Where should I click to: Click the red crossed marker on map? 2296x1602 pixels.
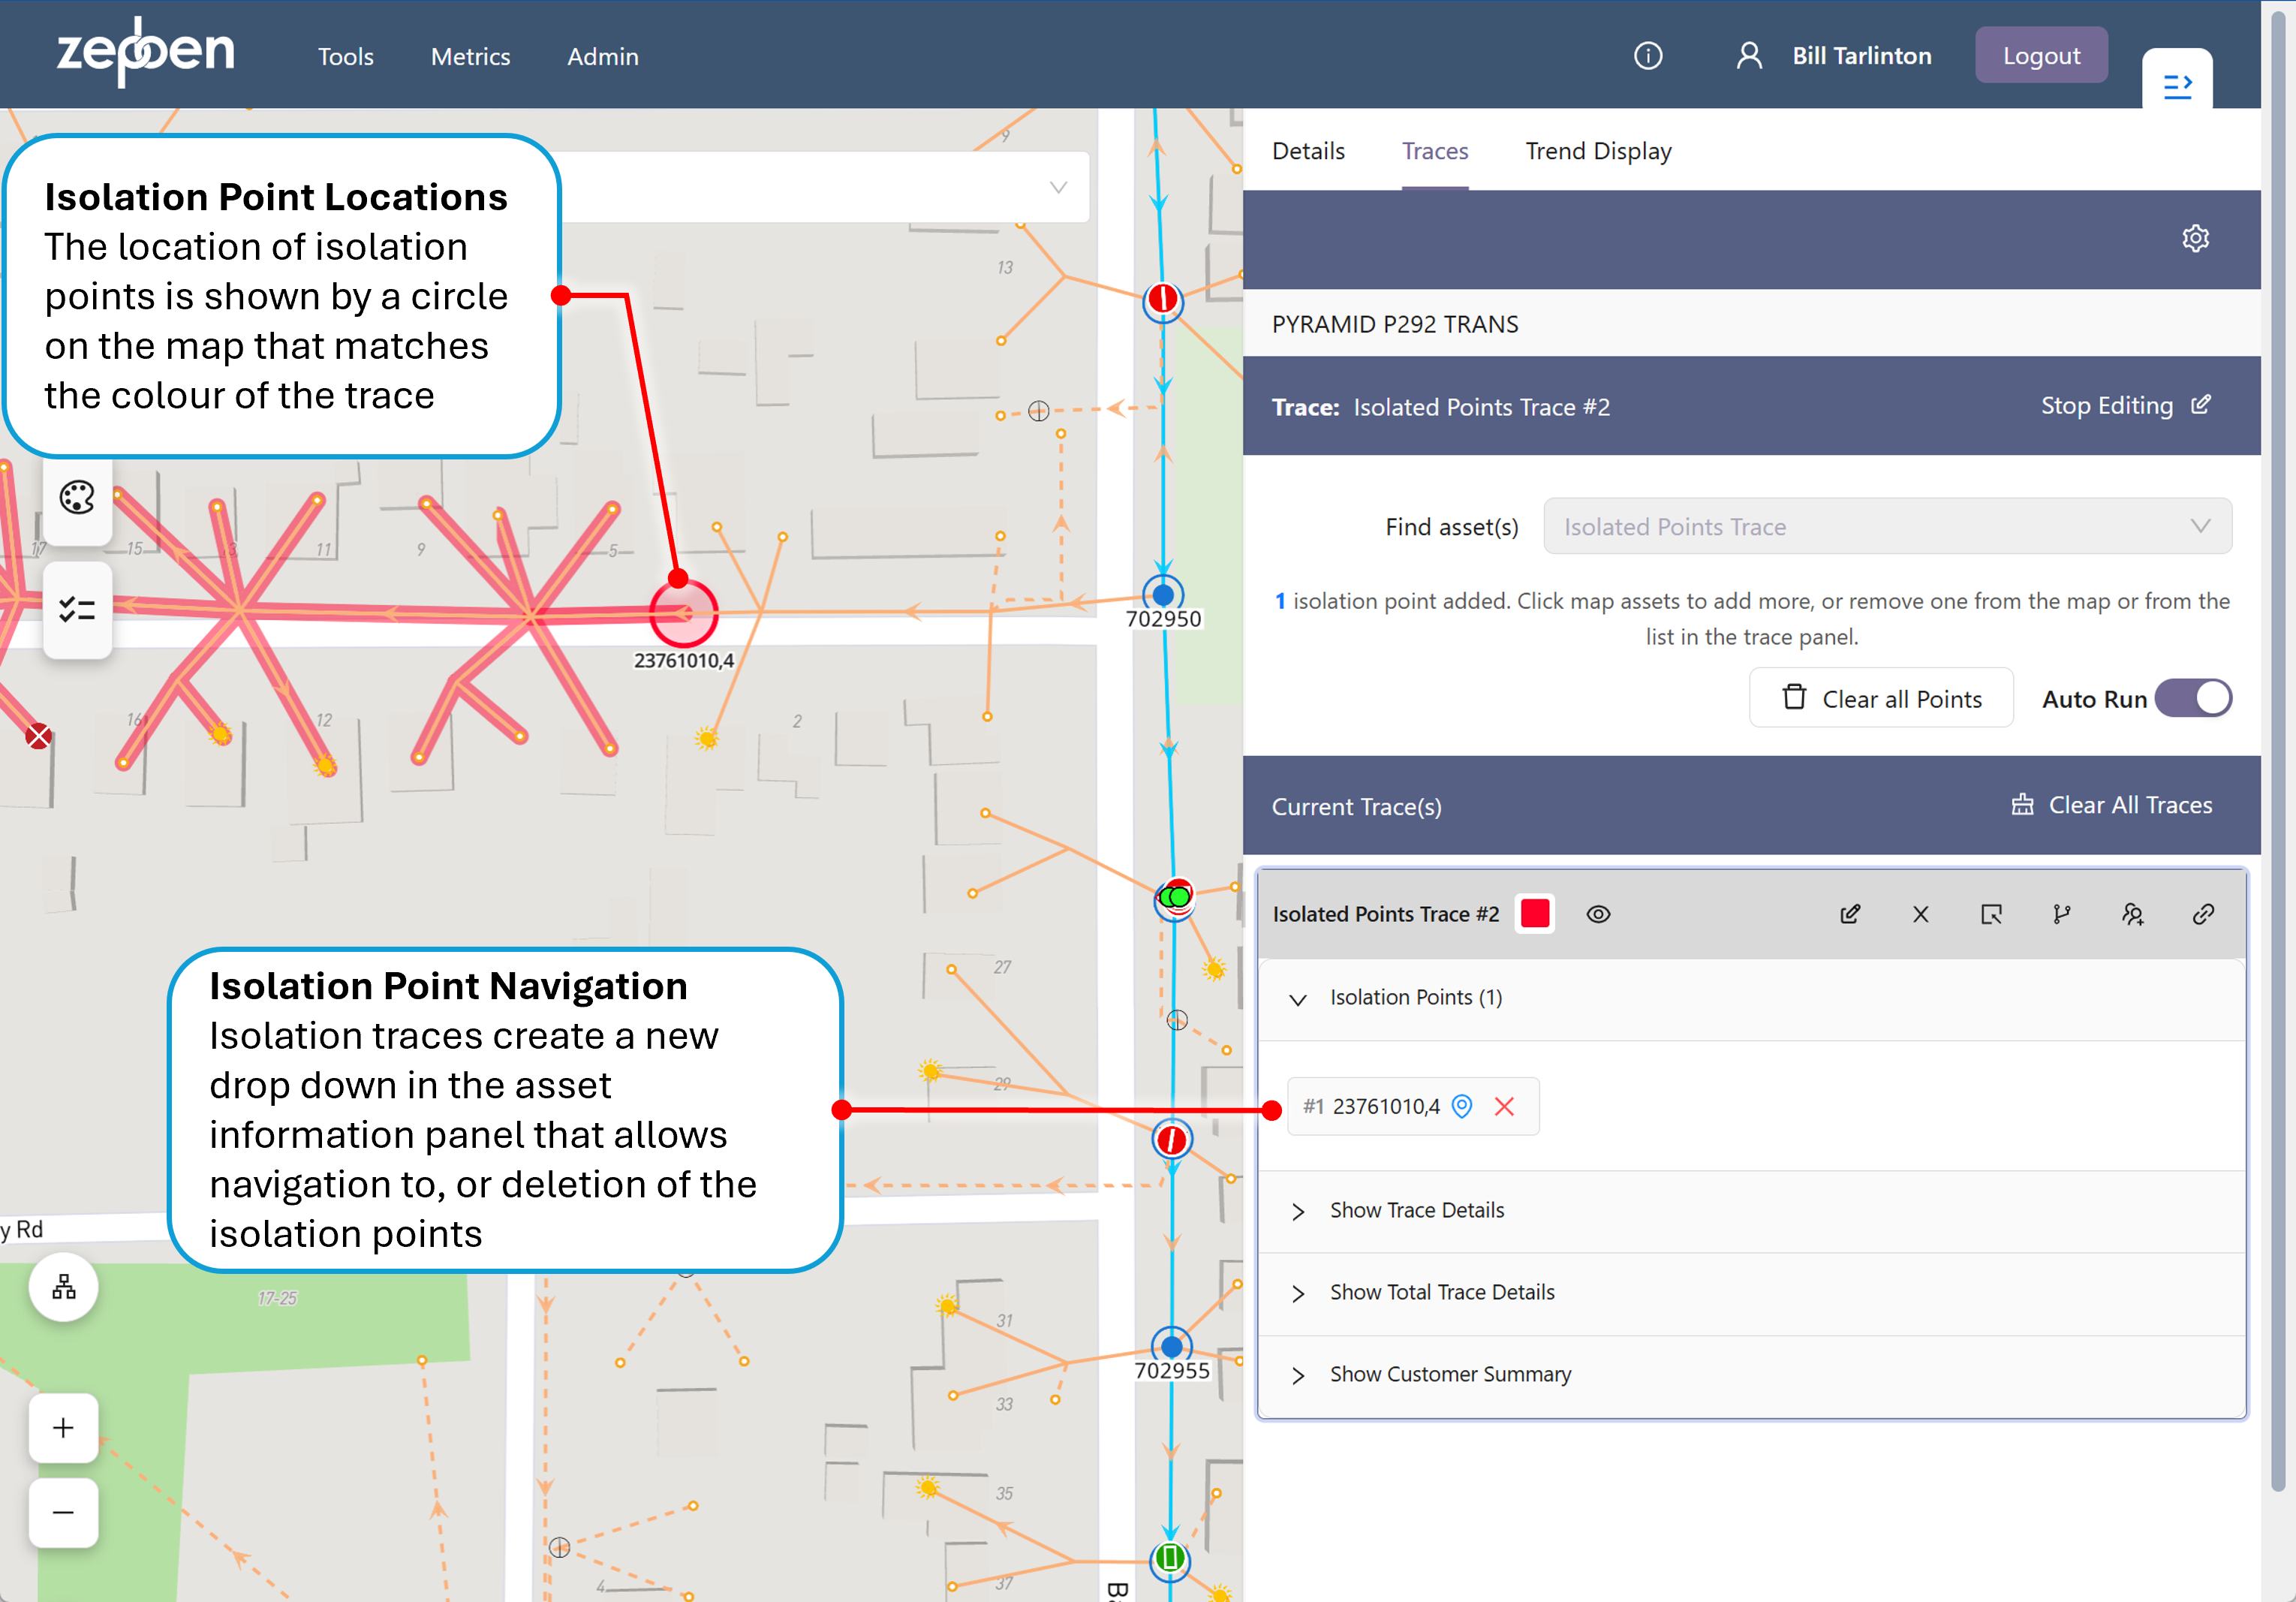(39, 737)
